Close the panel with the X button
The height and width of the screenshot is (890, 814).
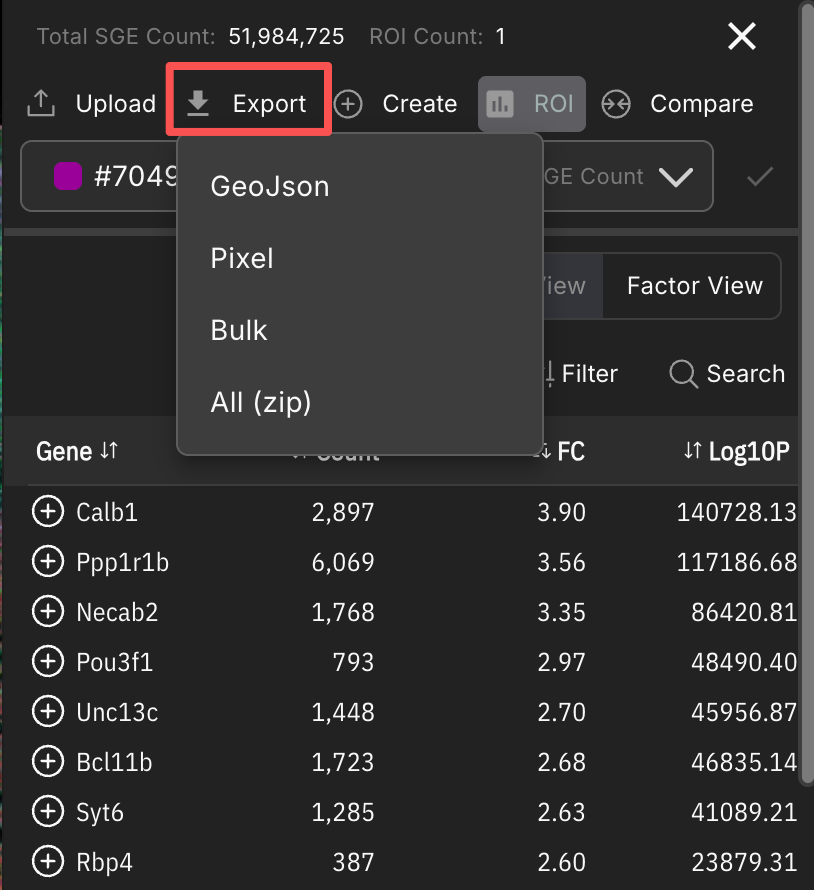pos(742,36)
